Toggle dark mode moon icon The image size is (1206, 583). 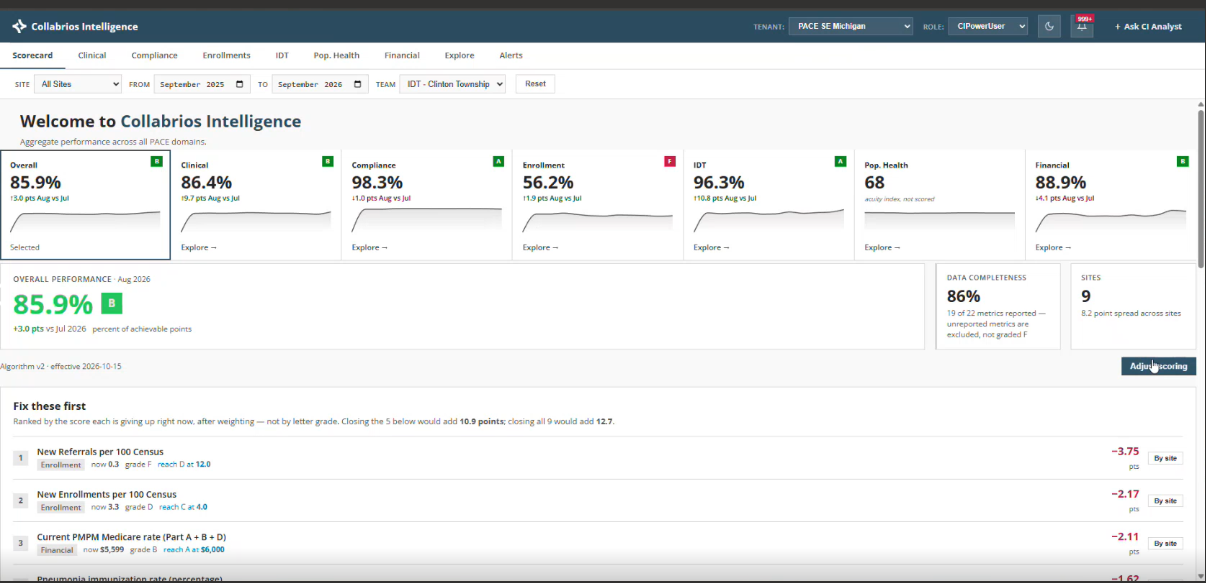(1049, 26)
